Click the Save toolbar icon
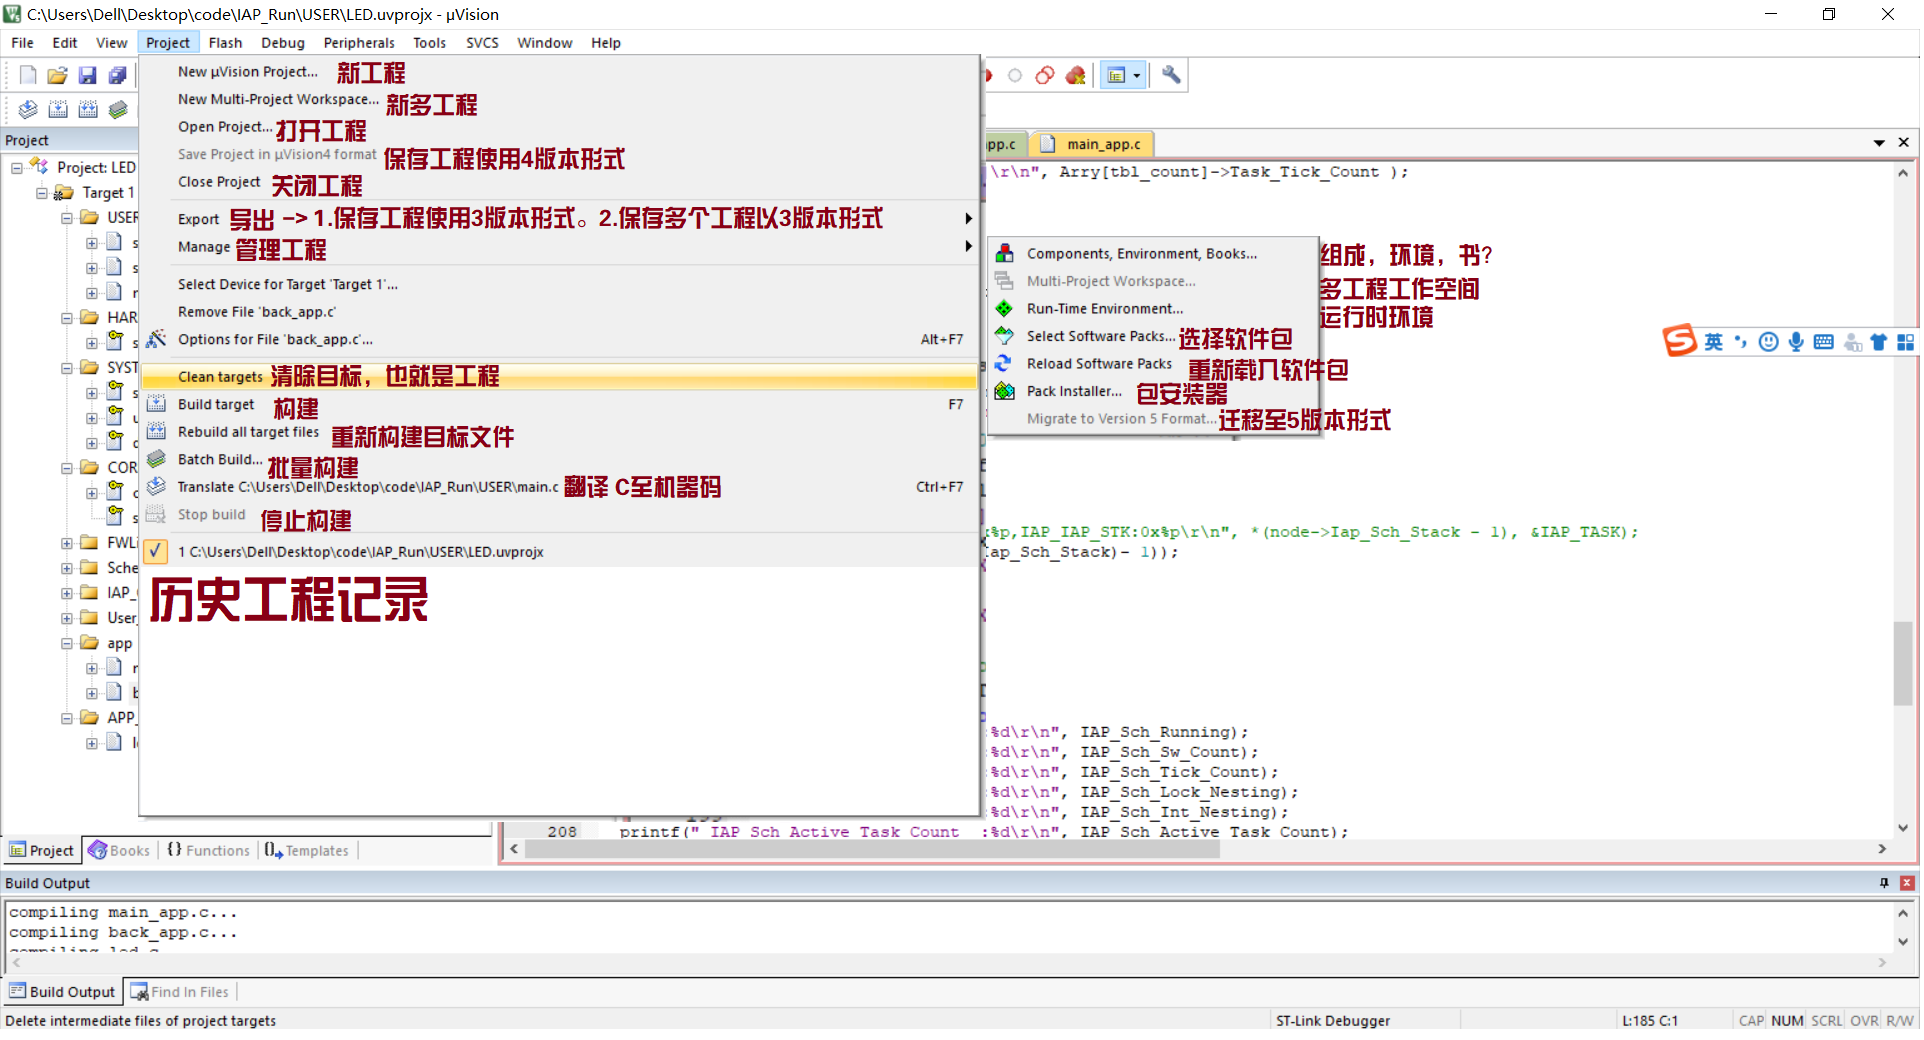 (x=88, y=75)
